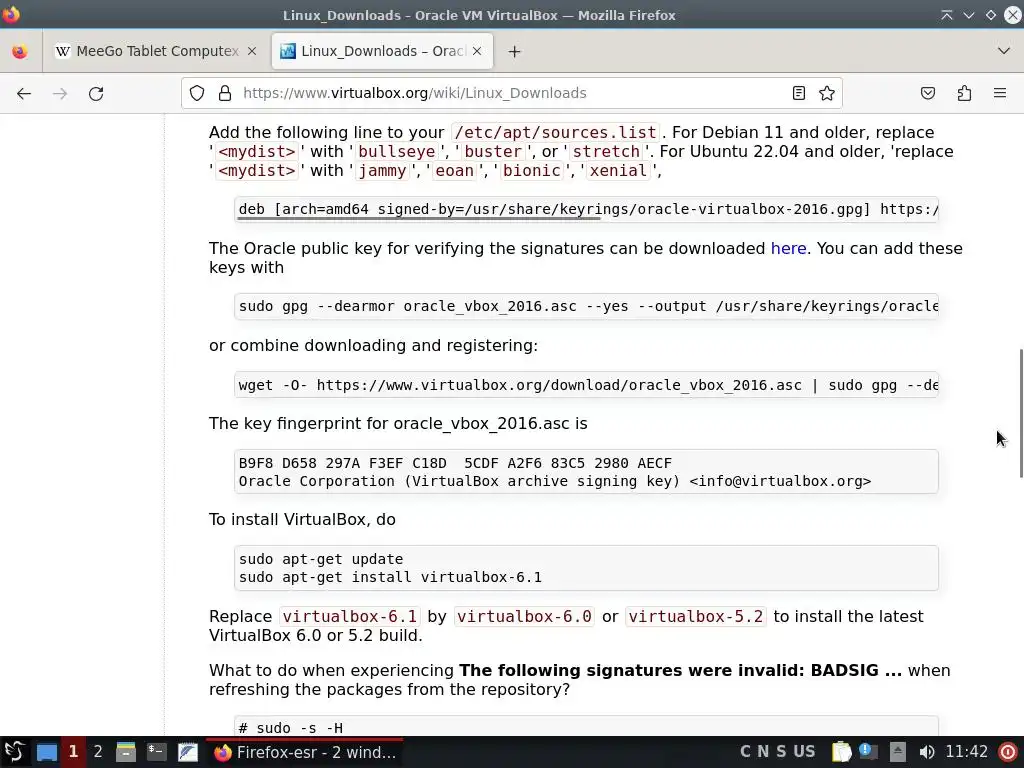The width and height of the screenshot is (1024, 768).
Task: Follow the 'here' public key link
Action: point(788,249)
